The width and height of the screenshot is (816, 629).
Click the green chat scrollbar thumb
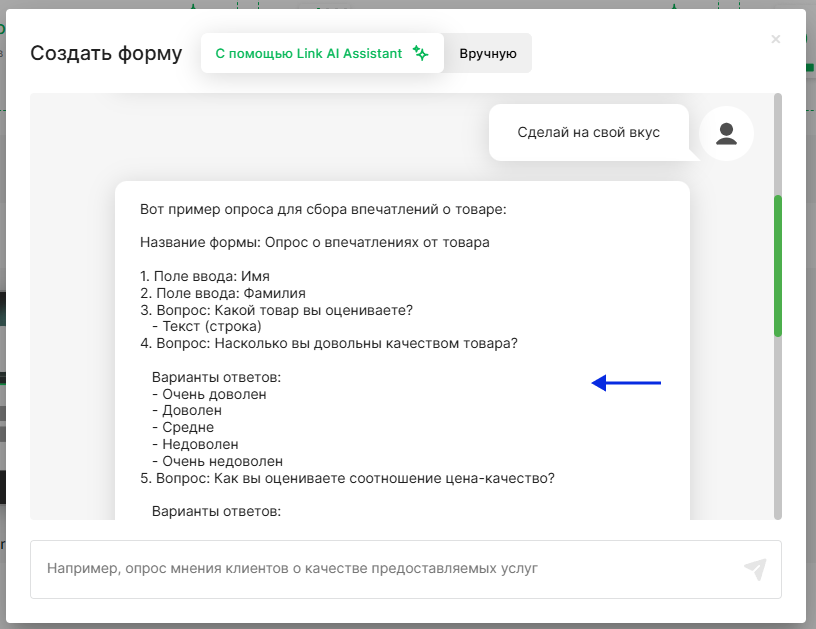[x=777, y=266]
